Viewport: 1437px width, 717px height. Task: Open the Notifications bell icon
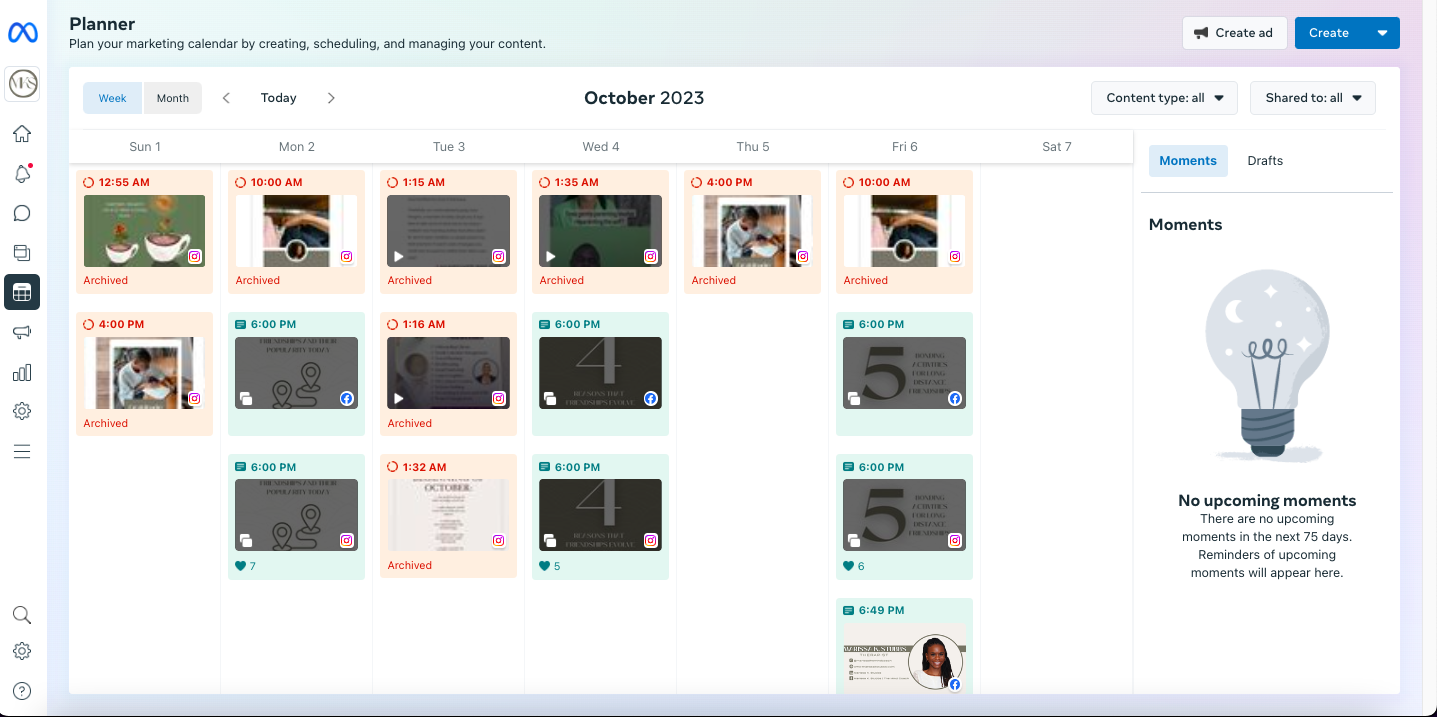[22, 173]
